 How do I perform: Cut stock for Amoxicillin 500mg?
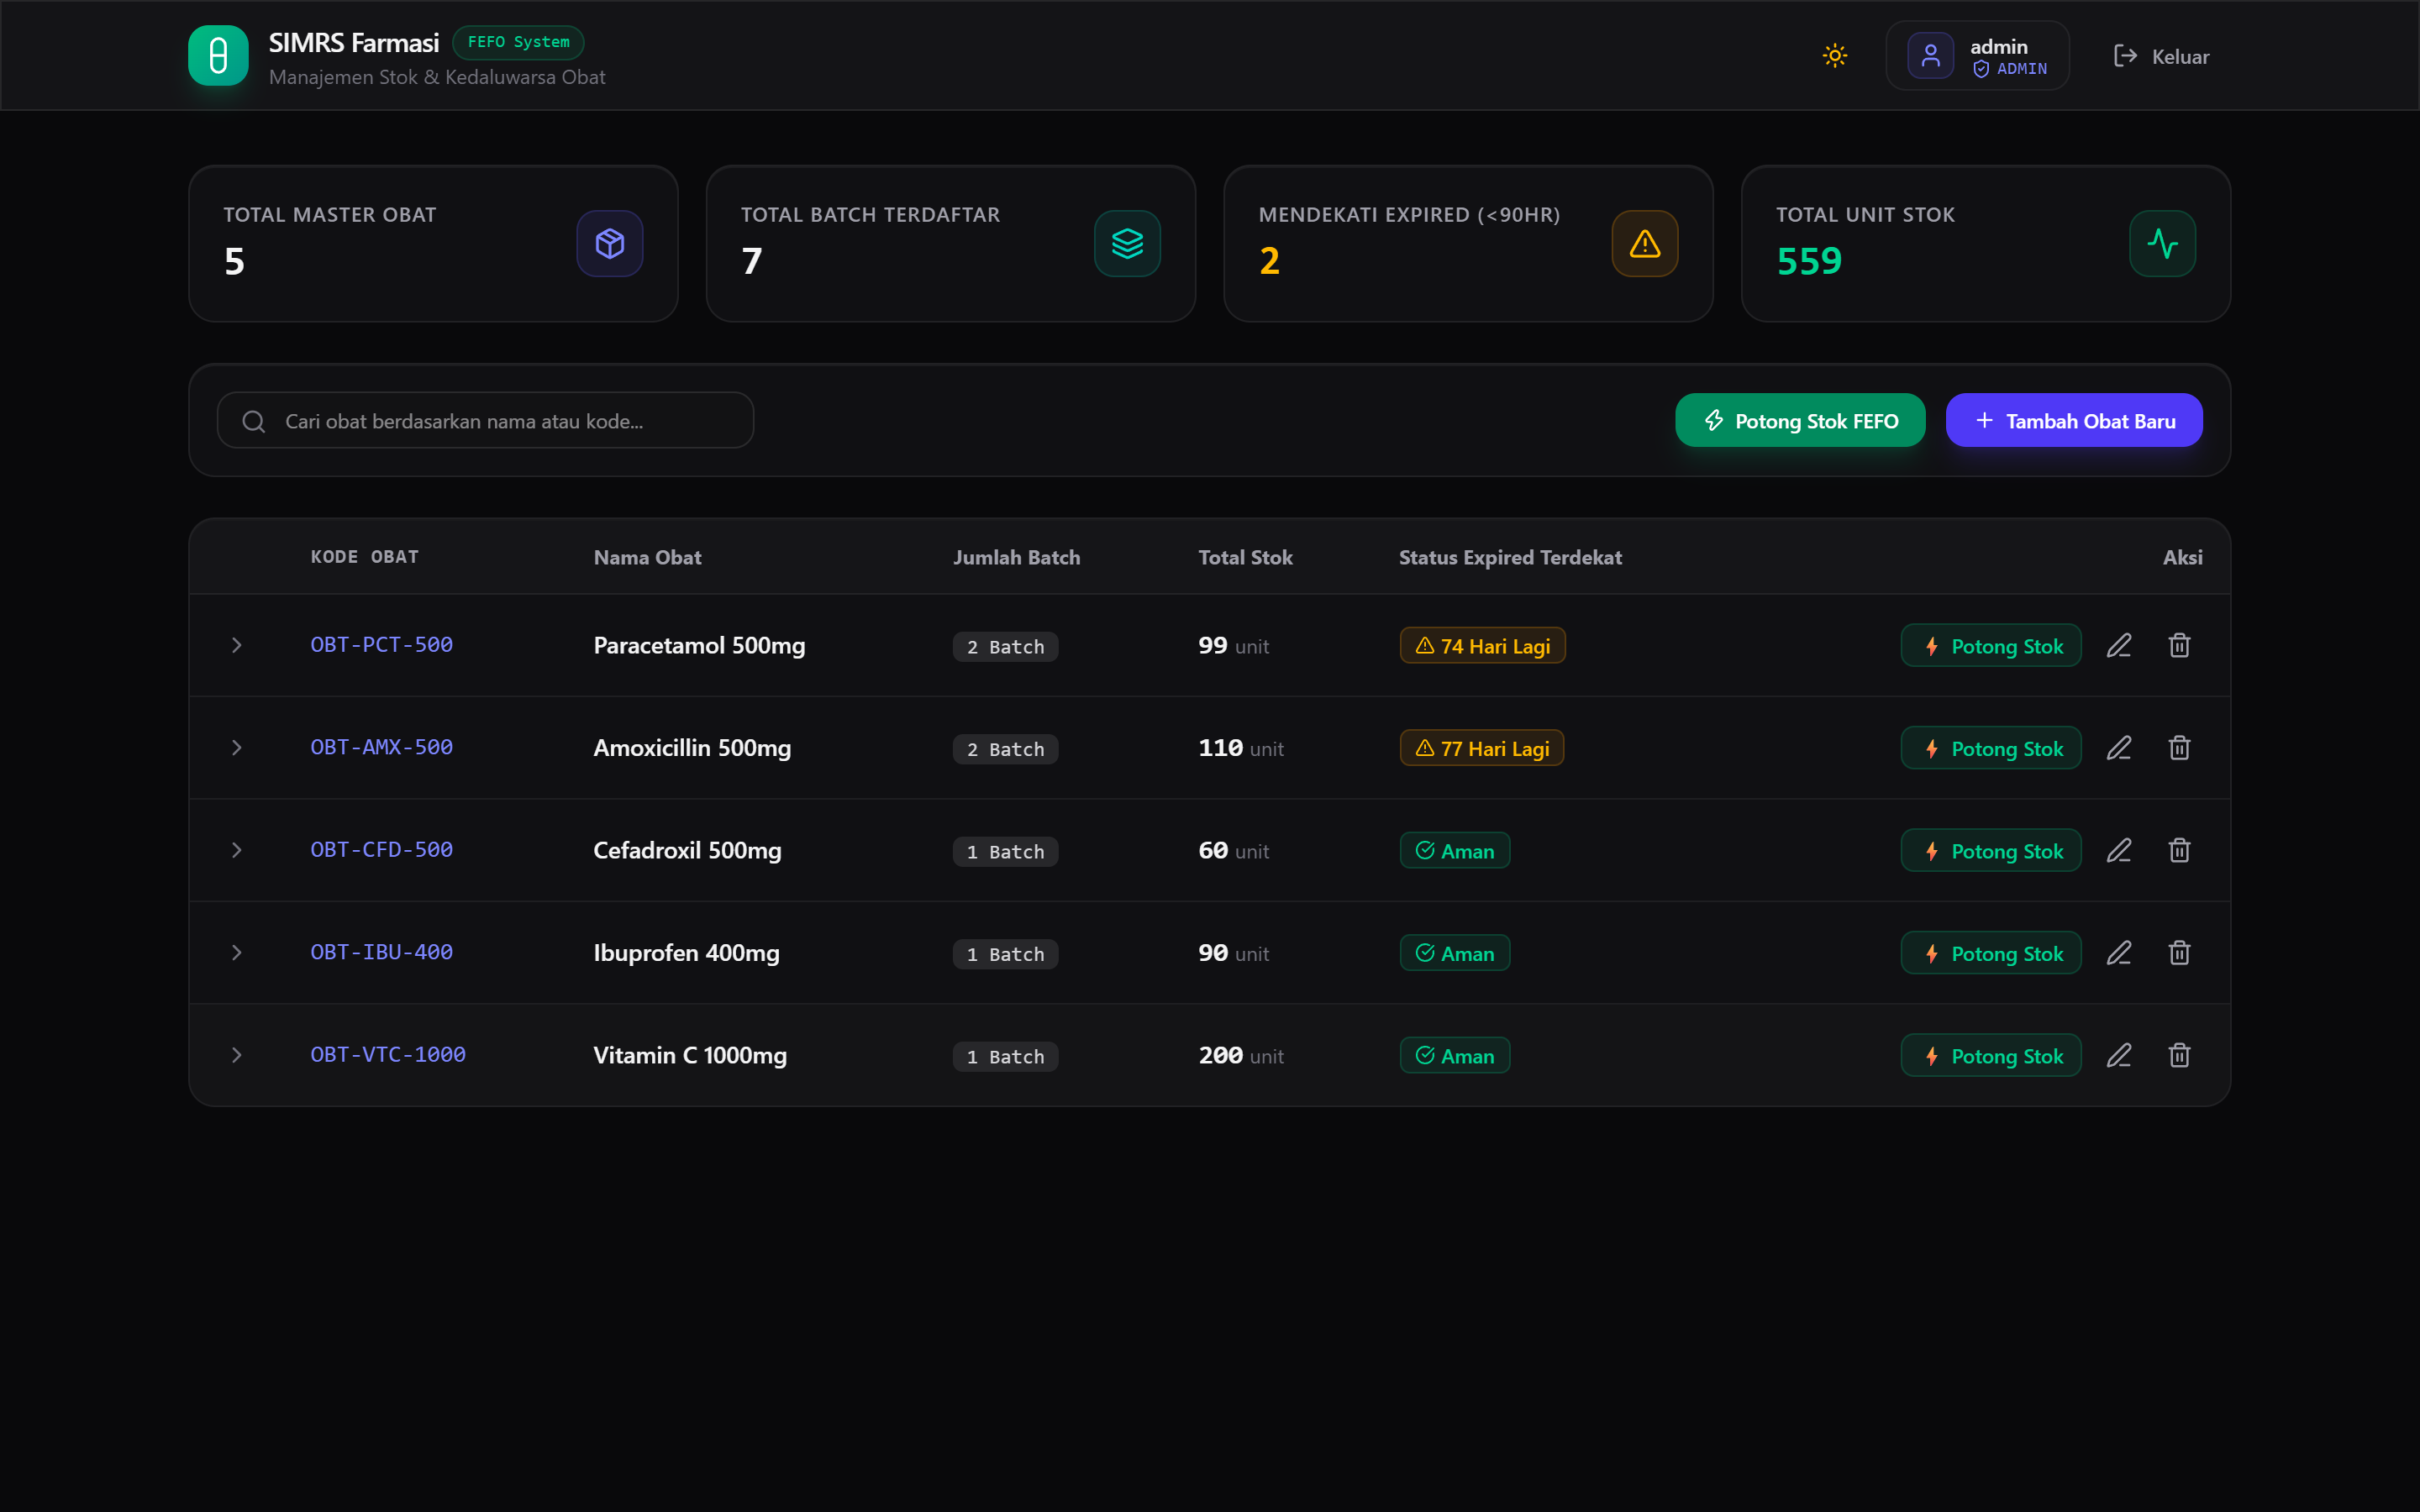(x=1991, y=747)
